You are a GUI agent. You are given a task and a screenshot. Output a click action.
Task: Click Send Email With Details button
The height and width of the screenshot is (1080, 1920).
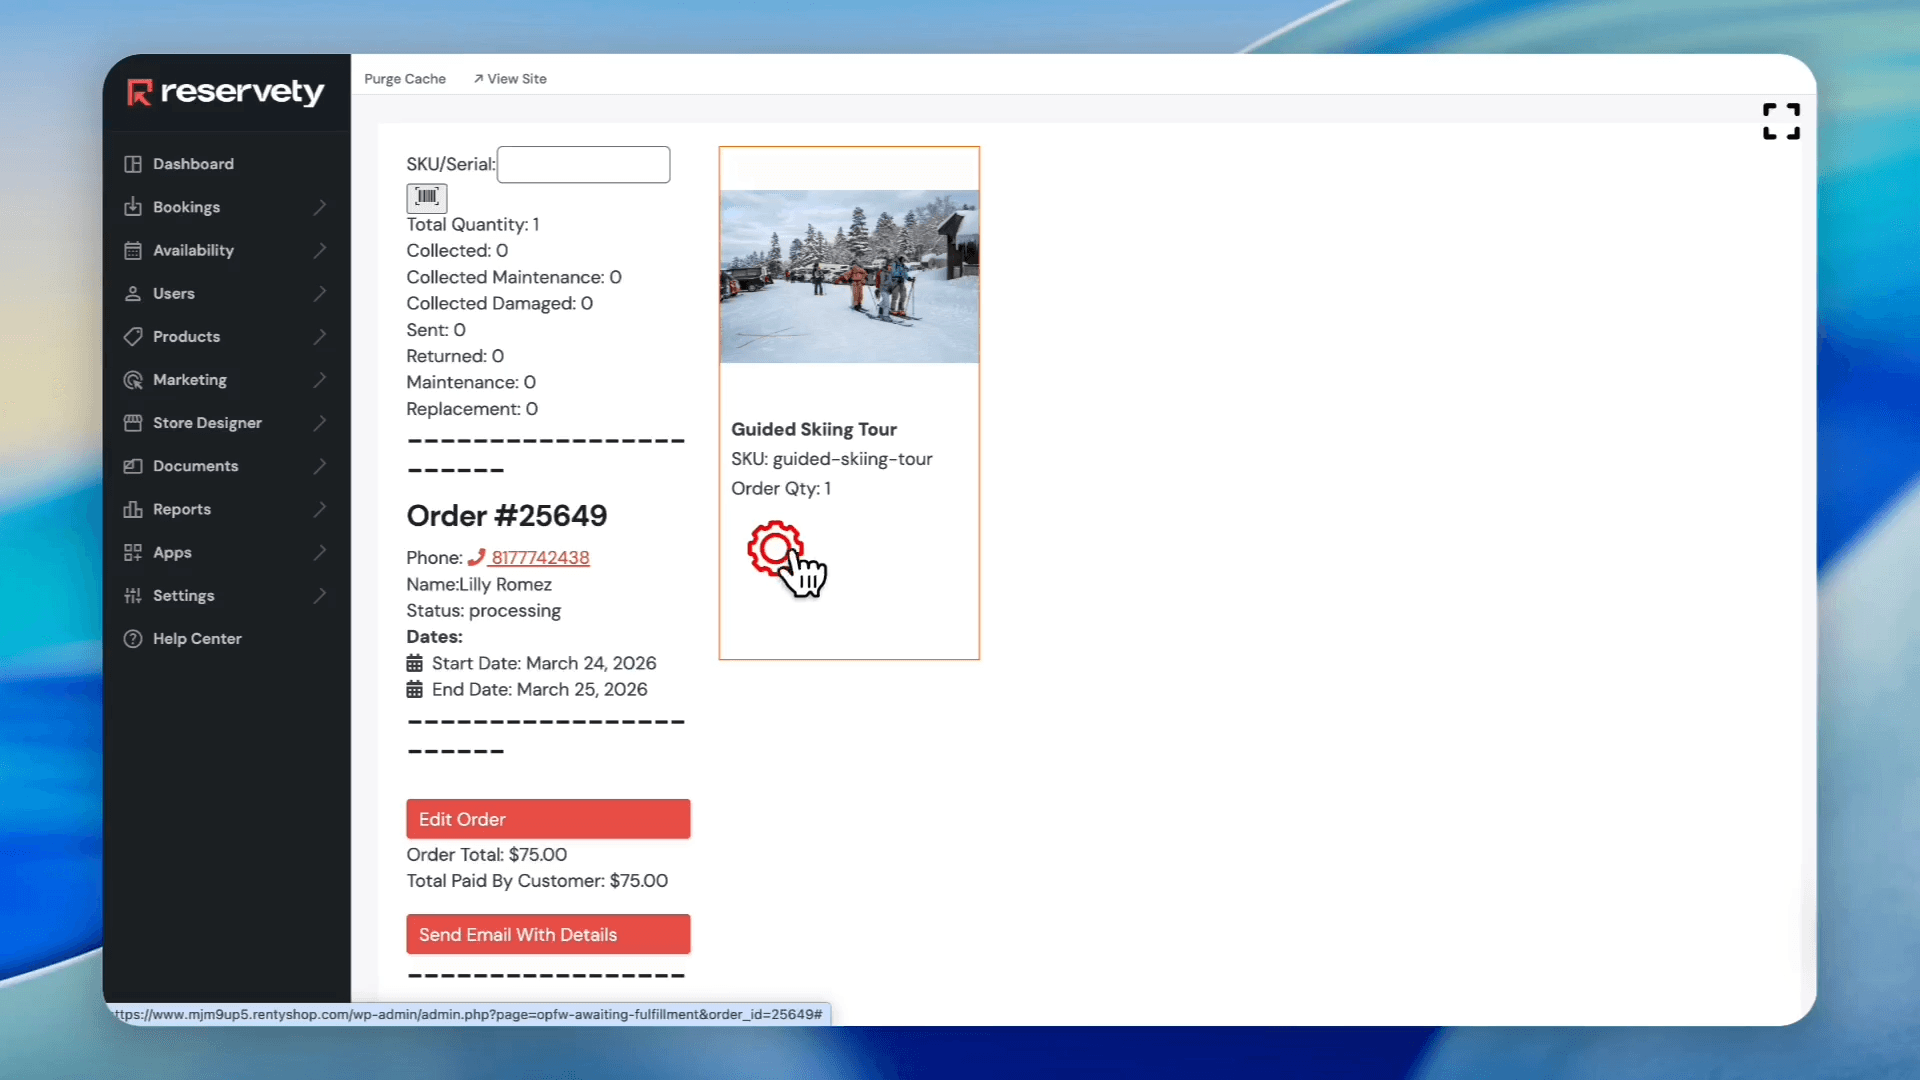(548, 934)
